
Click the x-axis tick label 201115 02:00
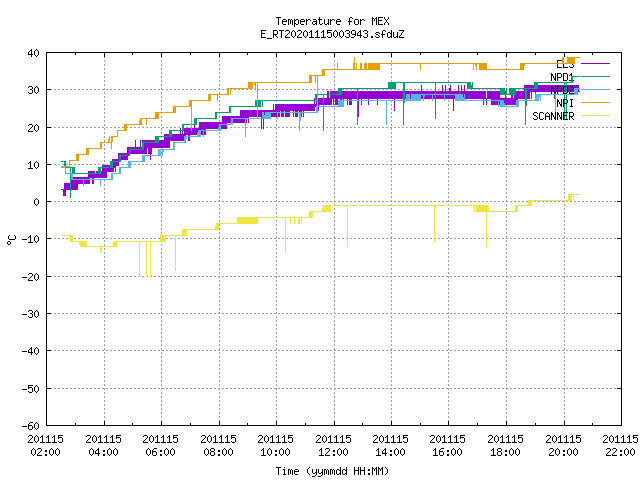pyautogui.click(x=46, y=446)
